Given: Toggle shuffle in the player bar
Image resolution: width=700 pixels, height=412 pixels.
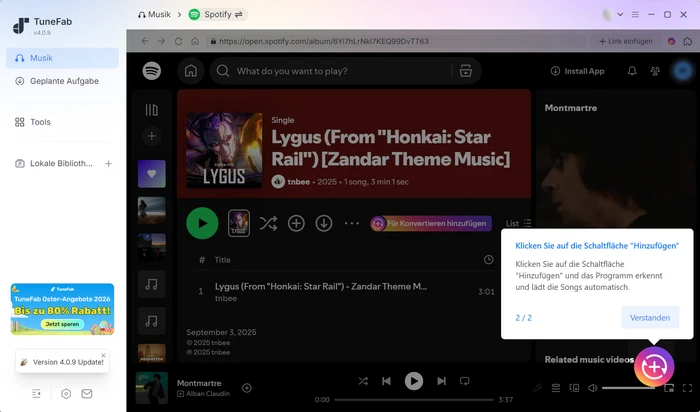Looking at the screenshot, I should pyautogui.click(x=363, y=381).
